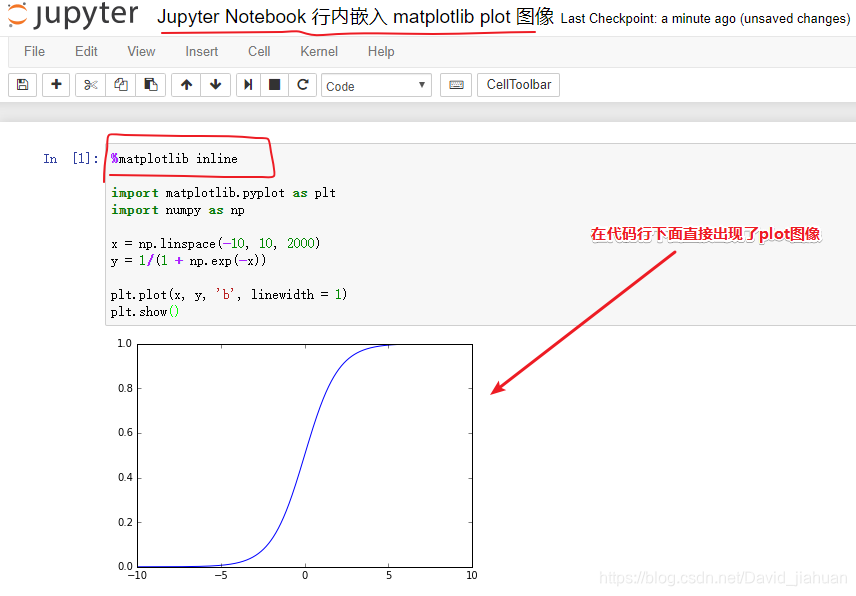Viewport: 856px width, 596px height.
Task: Open the Cell menu
Action: click(259, 51)
